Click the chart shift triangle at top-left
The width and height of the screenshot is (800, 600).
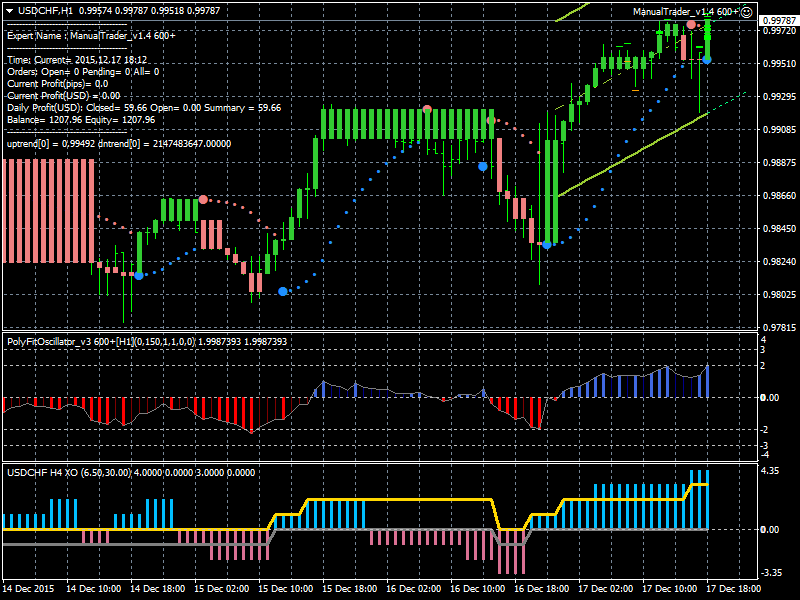point(8,10)
